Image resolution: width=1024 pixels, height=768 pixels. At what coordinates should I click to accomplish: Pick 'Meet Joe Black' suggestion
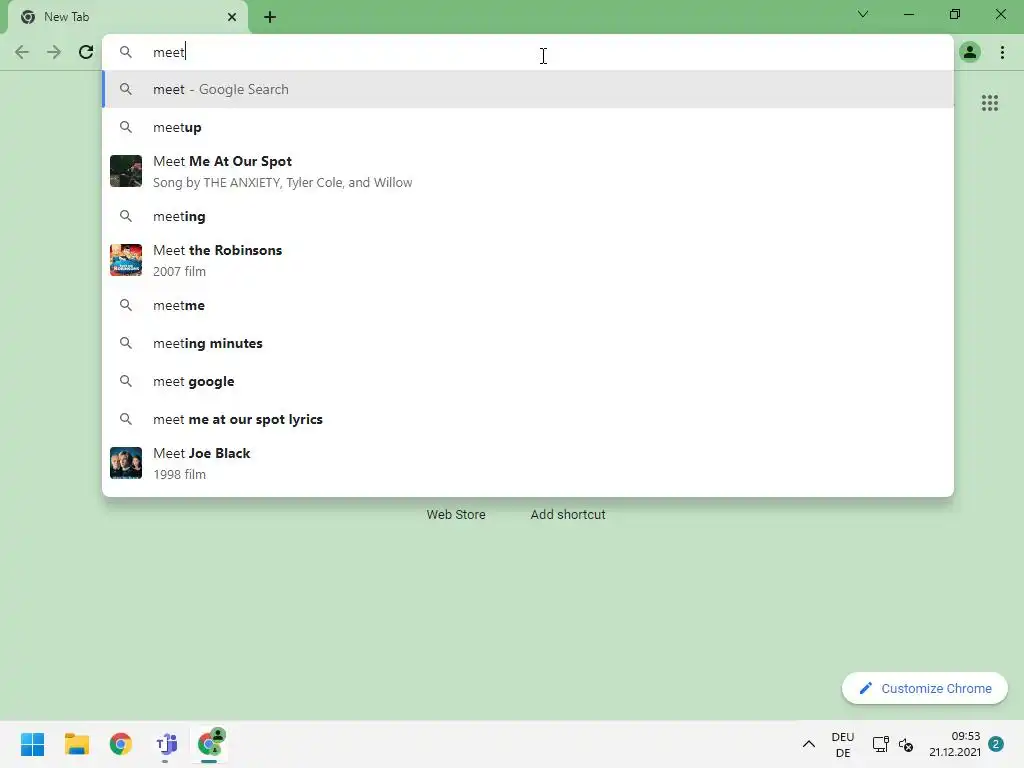(x=528, y=463)
